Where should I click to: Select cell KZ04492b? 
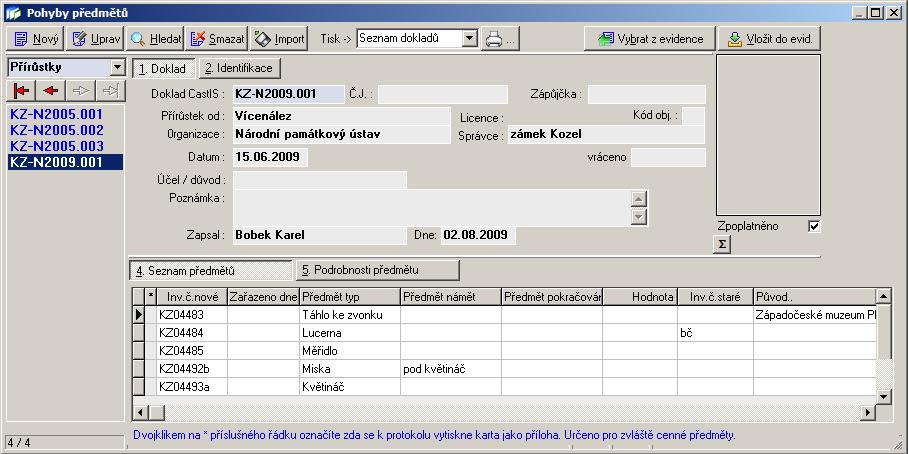(192, 369)
